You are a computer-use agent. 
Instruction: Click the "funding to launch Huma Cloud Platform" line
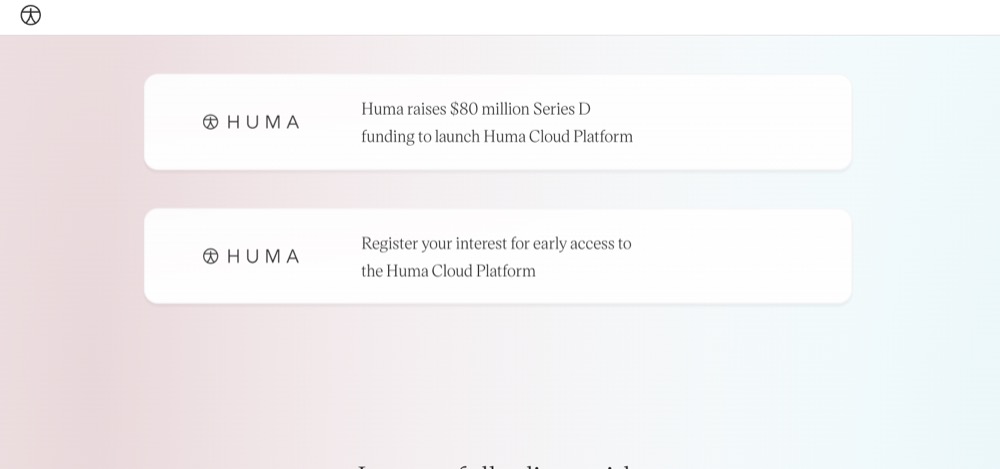(x=497, y=137)
